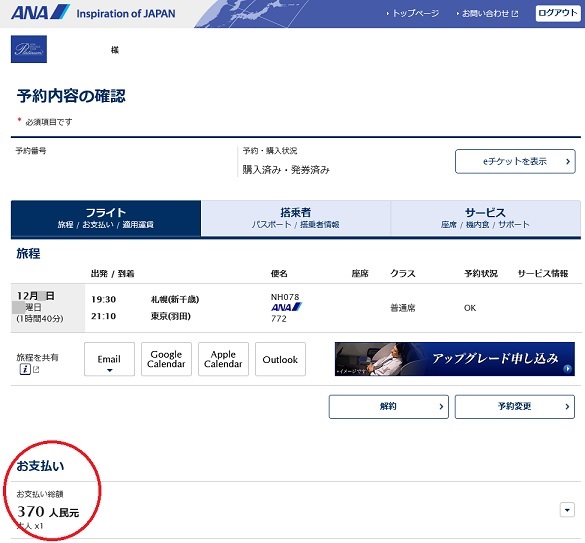Screen dimensions: 585x543
Task: Click aircraft type 772
Action: [279, 318]
